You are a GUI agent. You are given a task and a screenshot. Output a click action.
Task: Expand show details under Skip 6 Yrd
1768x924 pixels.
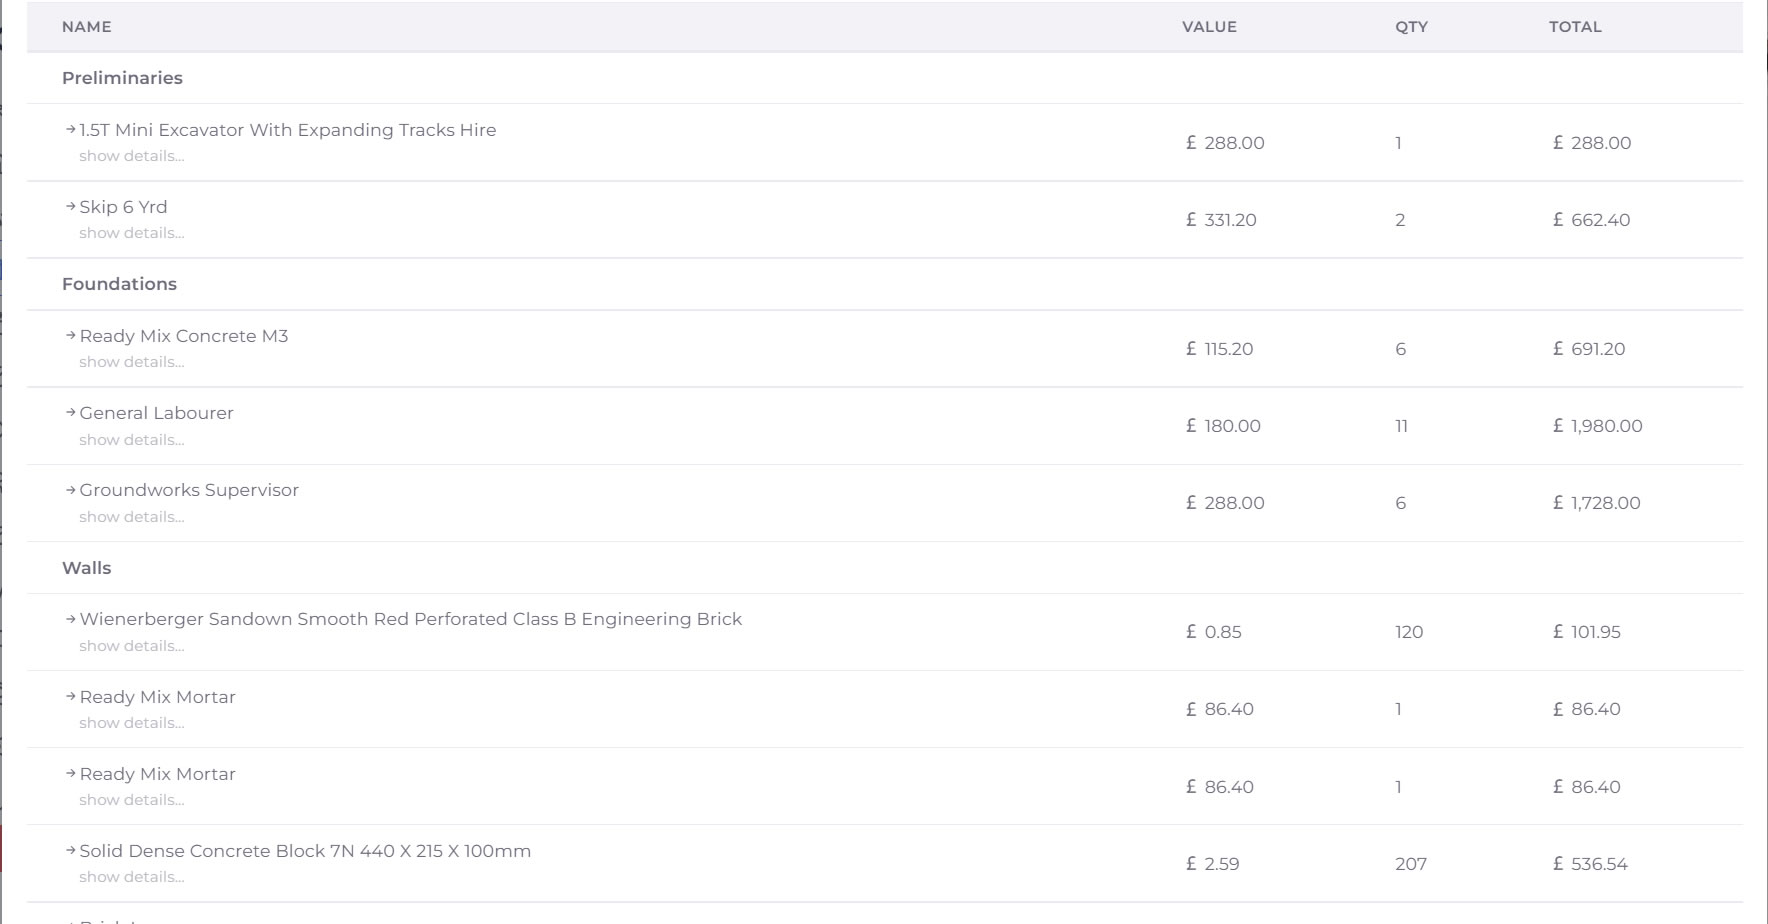tap(131, 233)
